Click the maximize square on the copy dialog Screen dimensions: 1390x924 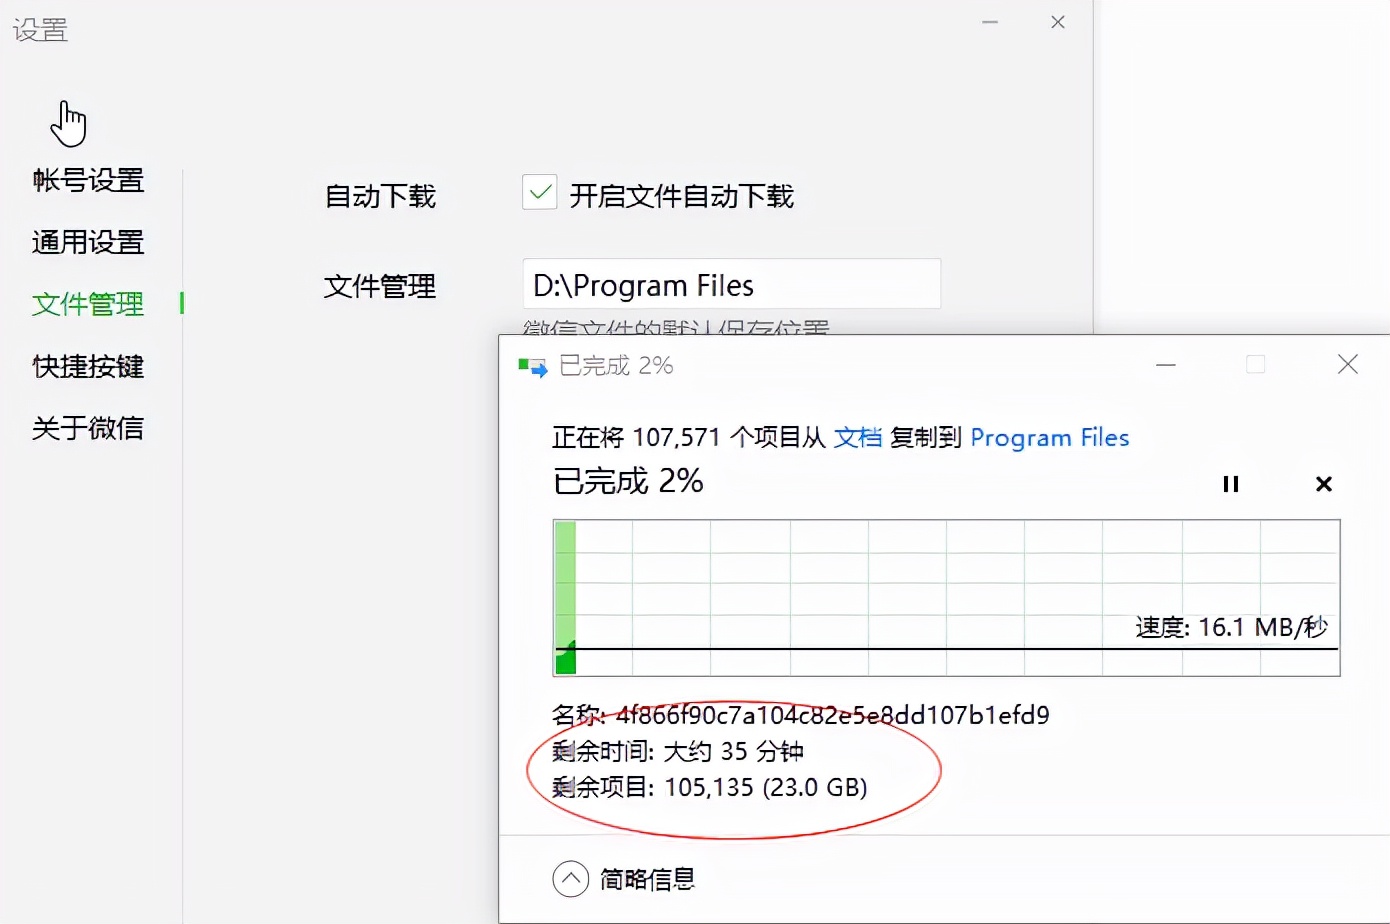[1255, 365]
